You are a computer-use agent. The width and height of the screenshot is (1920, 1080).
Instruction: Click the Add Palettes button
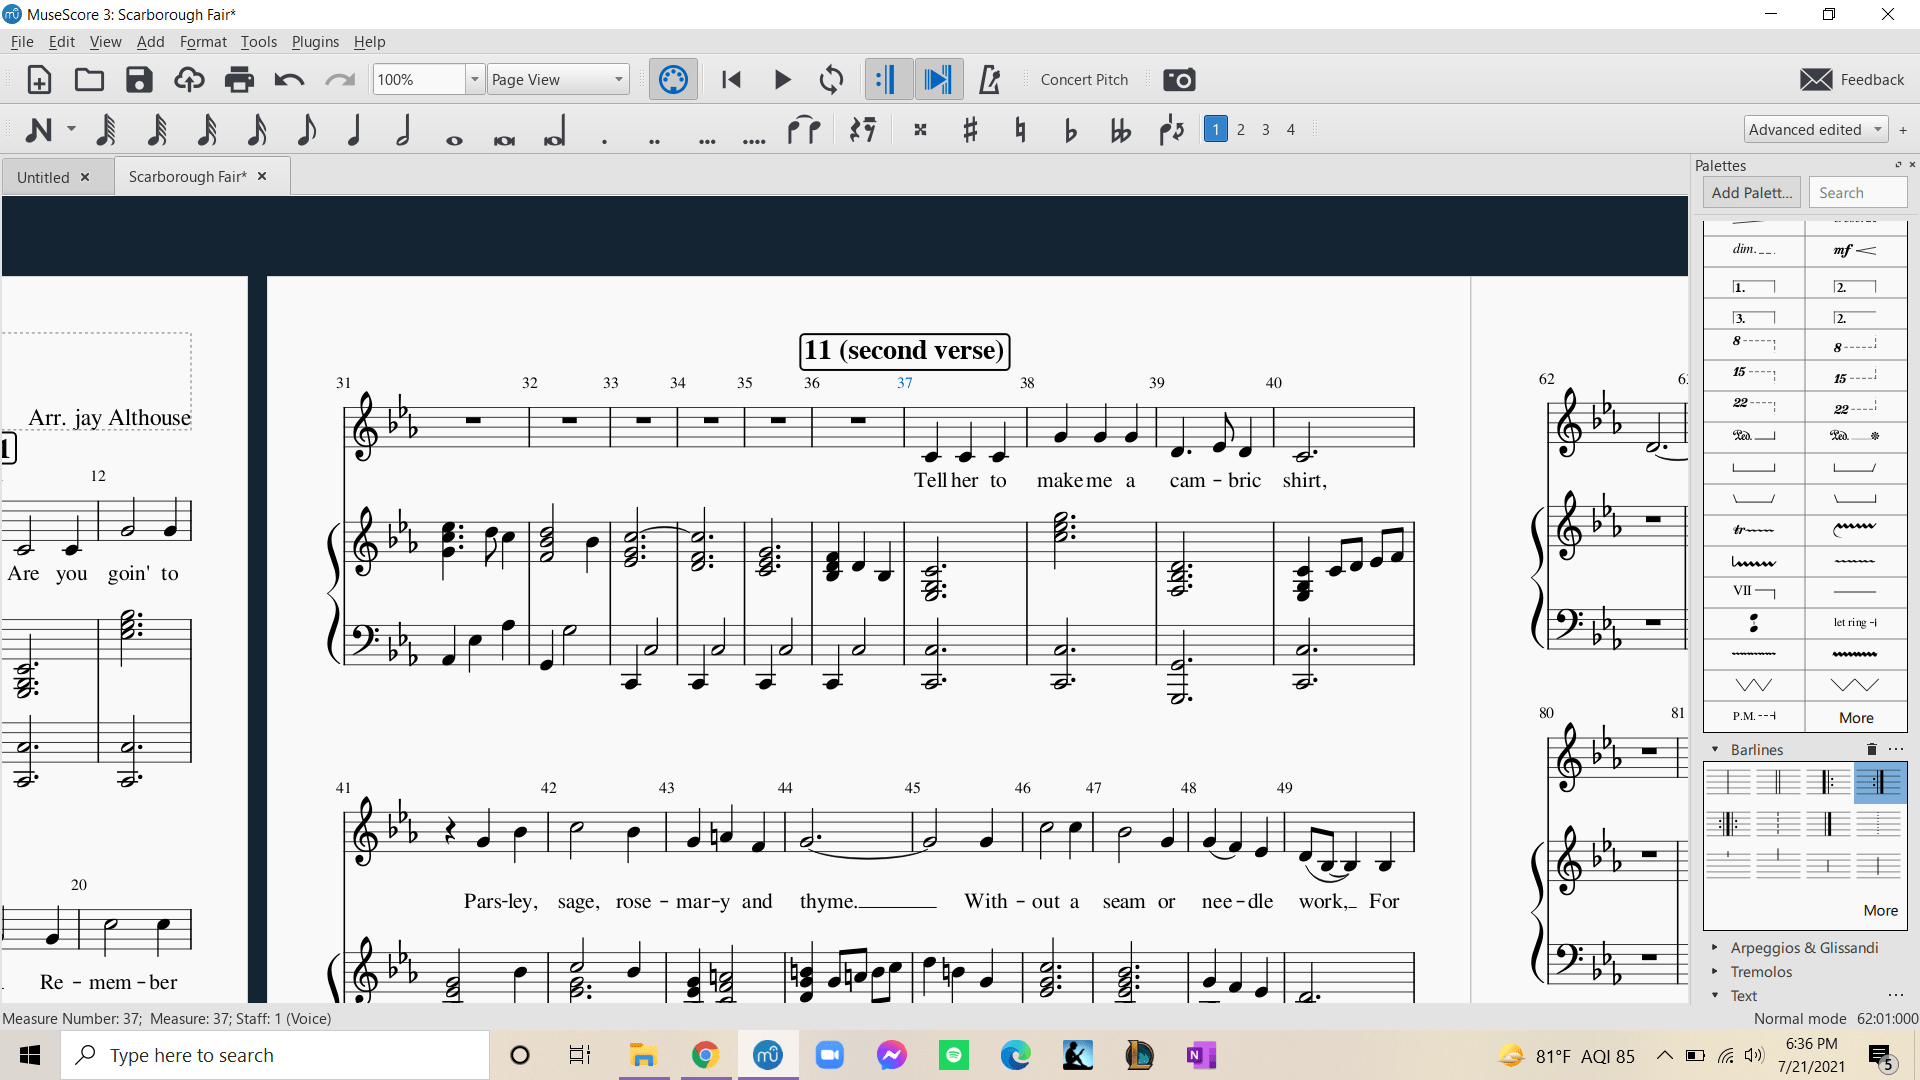(x=1751, y=193)
